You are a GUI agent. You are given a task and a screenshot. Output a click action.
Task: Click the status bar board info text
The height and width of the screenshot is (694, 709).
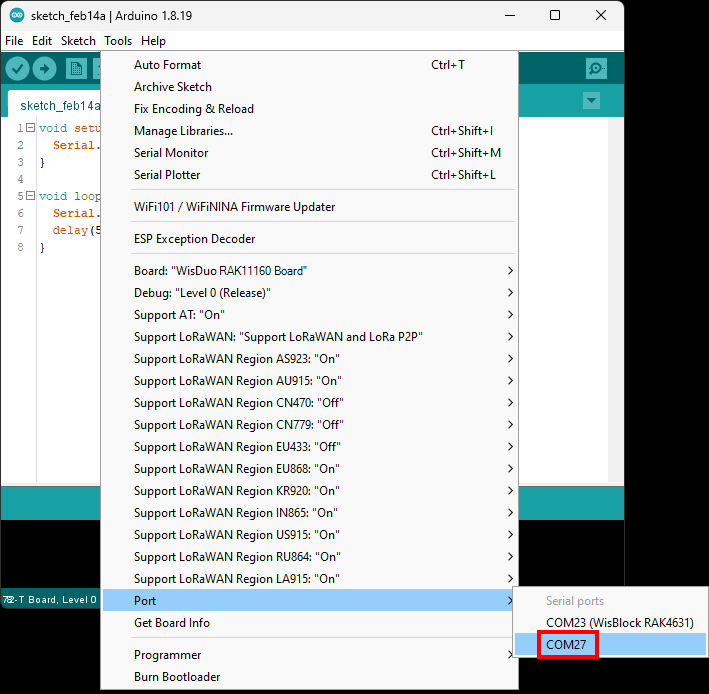tap(50, 600)
